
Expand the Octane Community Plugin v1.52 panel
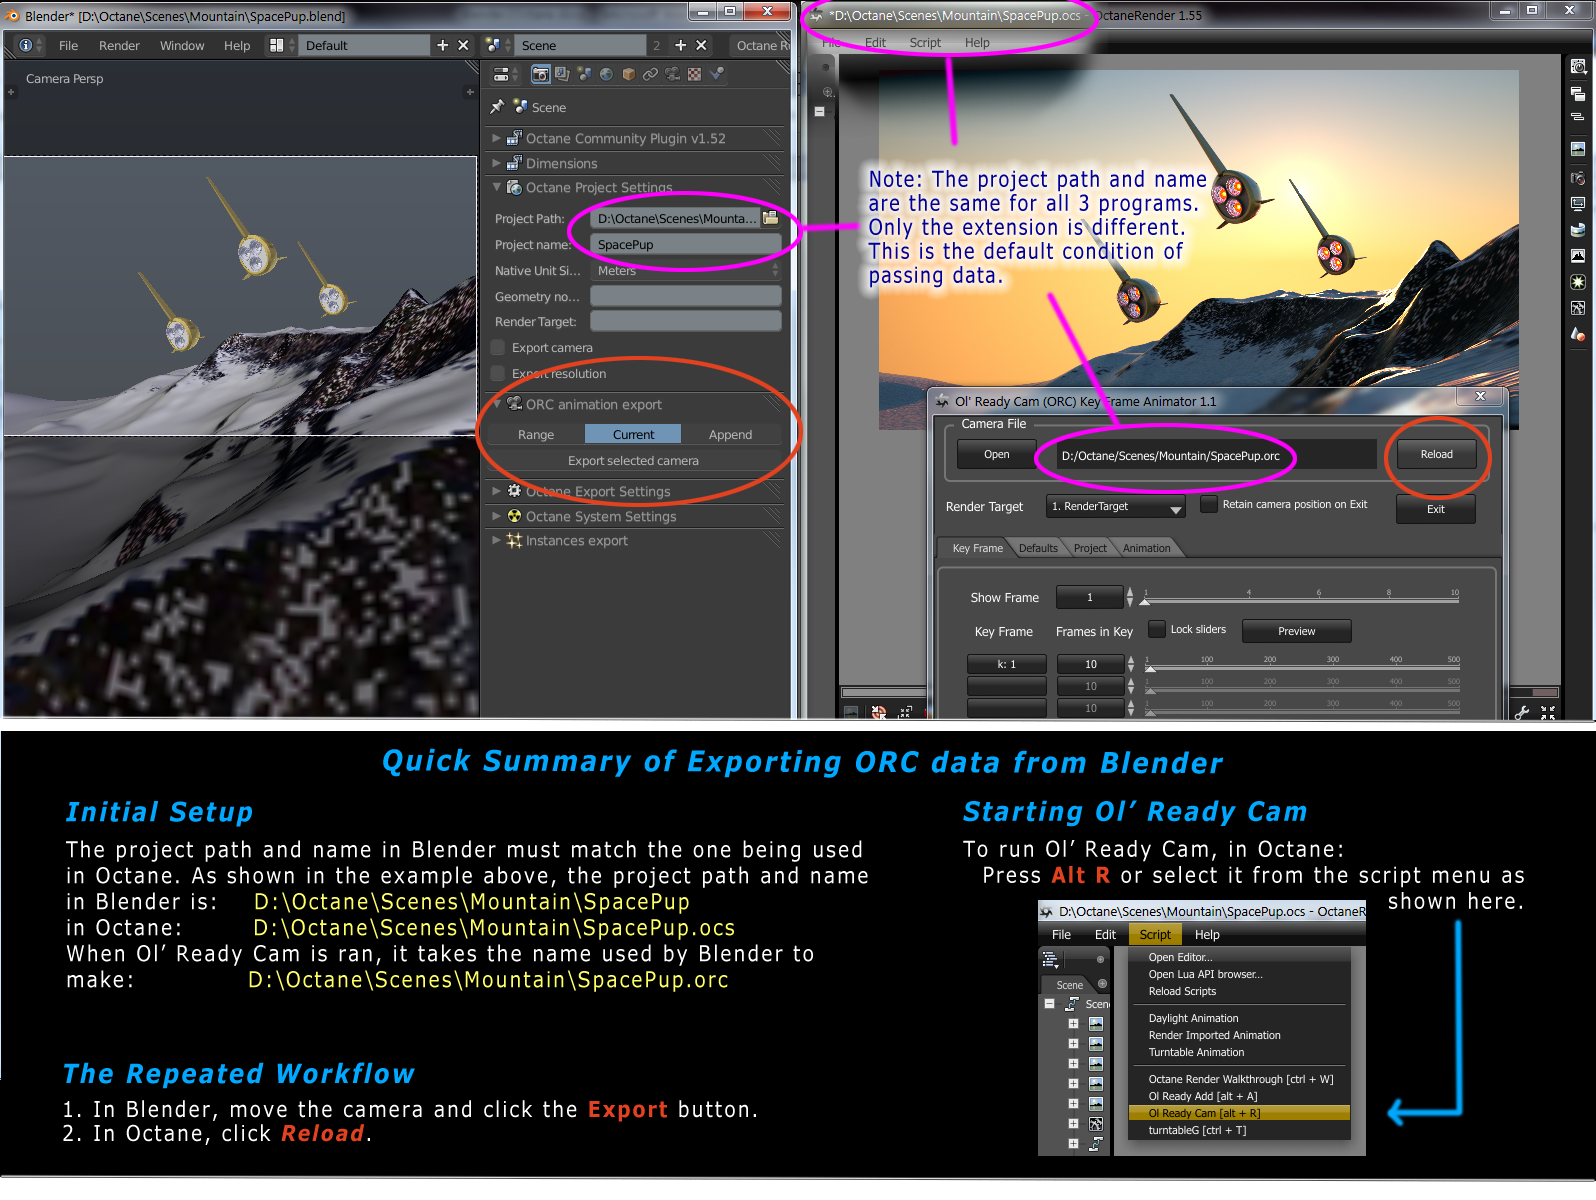pyautogui.click(x=497, y=138)
